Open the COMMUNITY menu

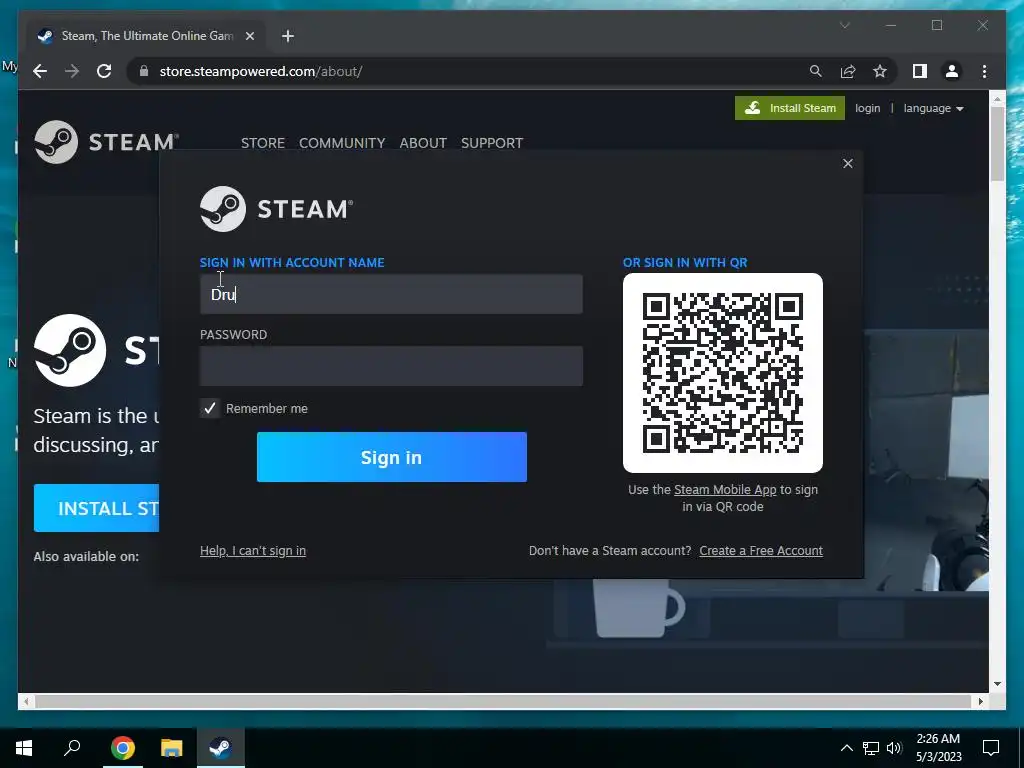point(342,143)
